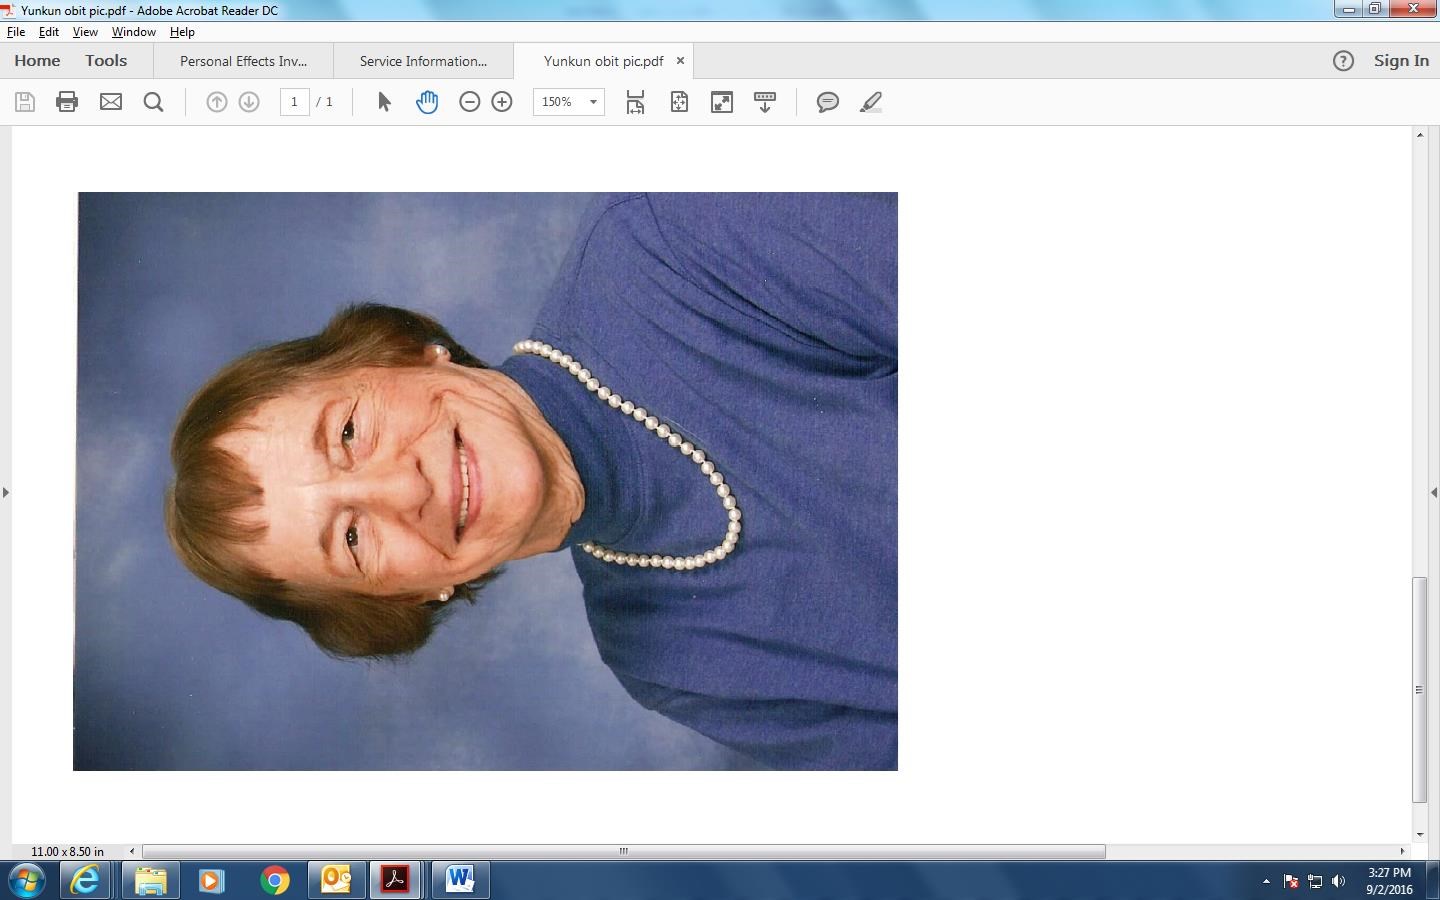This screenshot has height=900, width=1440.
Task: Select the Hand tool in the toolbar
Action: coord(427,101)
